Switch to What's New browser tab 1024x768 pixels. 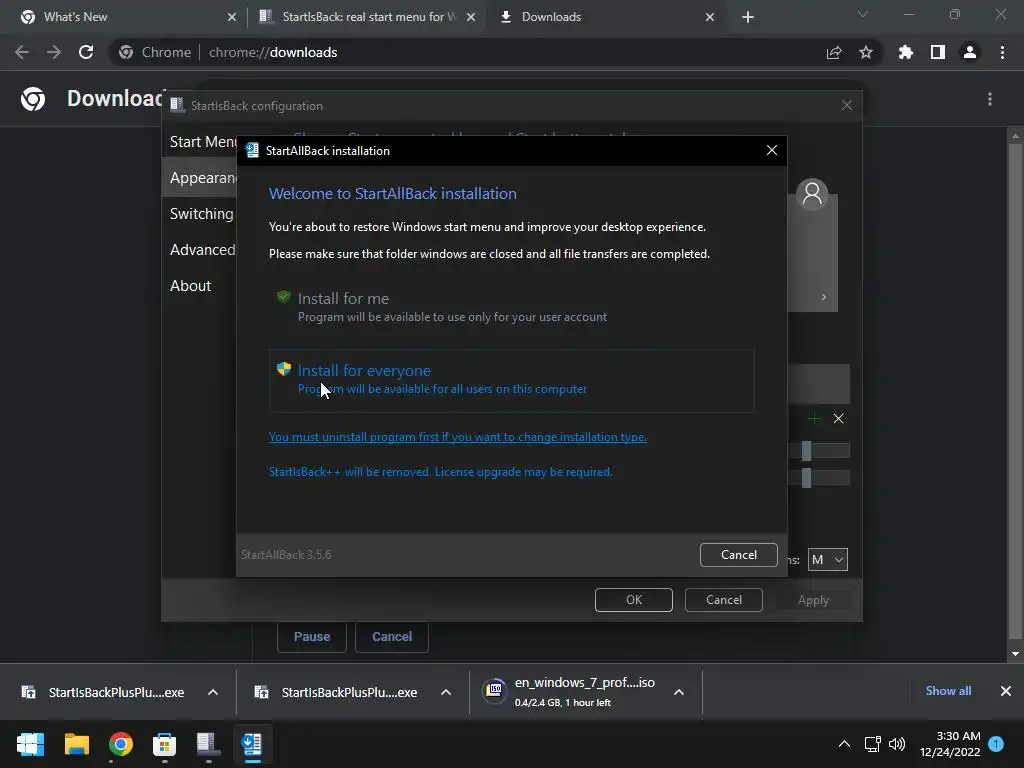coord(124,17)
